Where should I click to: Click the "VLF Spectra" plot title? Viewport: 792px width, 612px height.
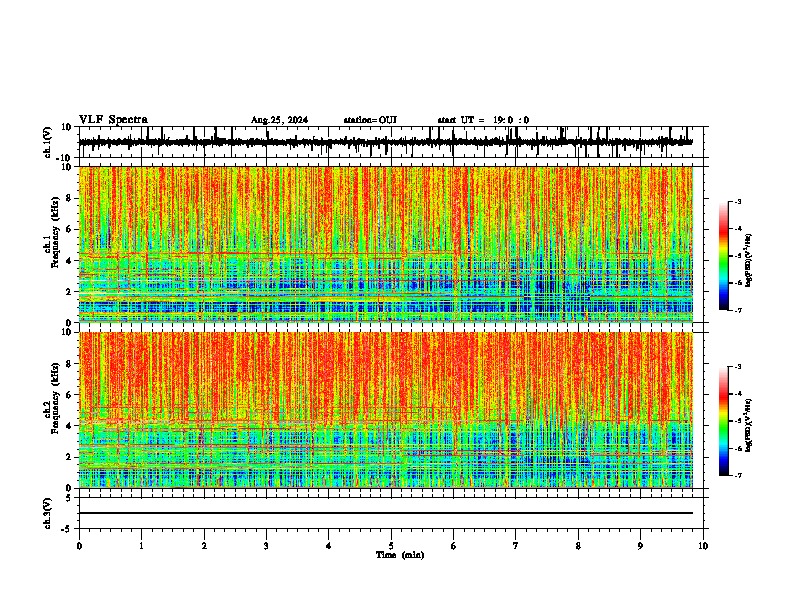113,120
